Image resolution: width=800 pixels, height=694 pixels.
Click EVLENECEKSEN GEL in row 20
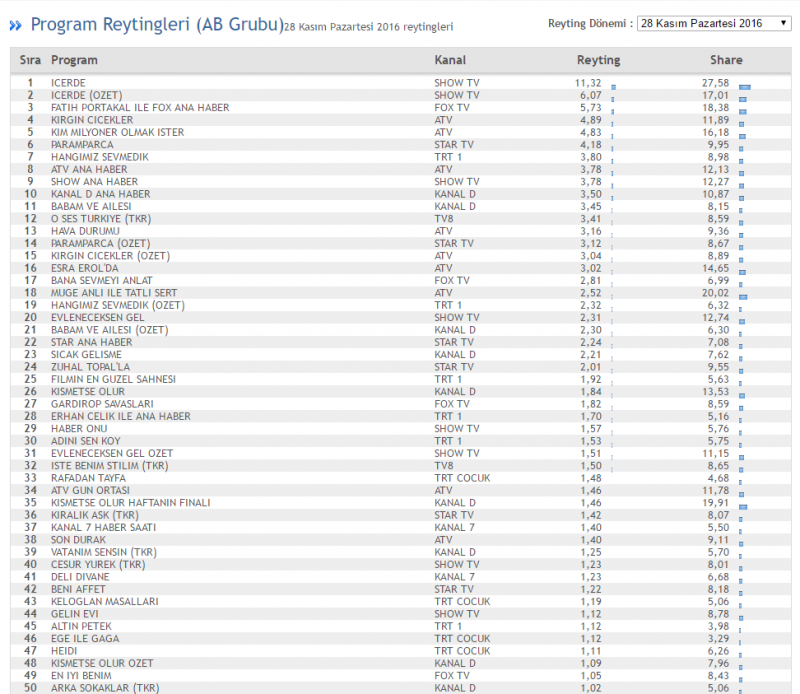click(x=97, y=317)
